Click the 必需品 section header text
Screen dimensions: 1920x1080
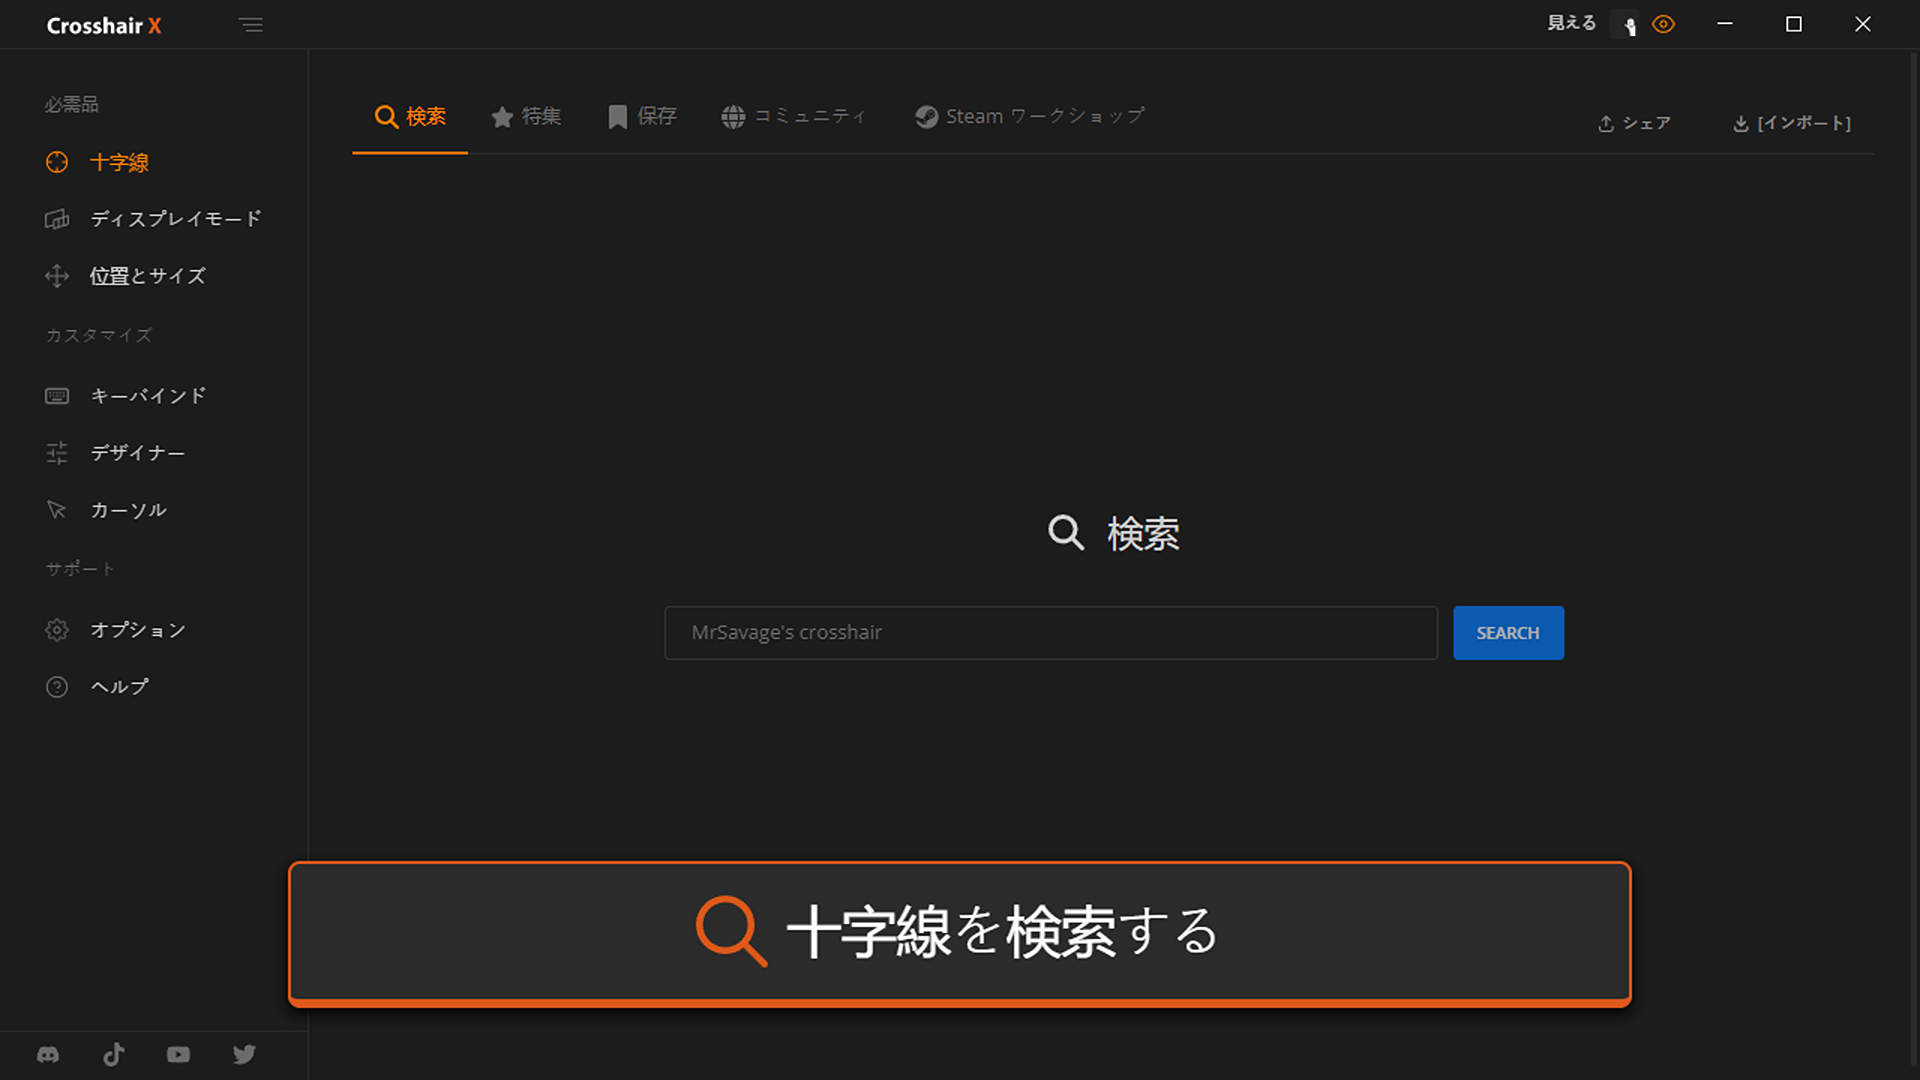[71, 104]
